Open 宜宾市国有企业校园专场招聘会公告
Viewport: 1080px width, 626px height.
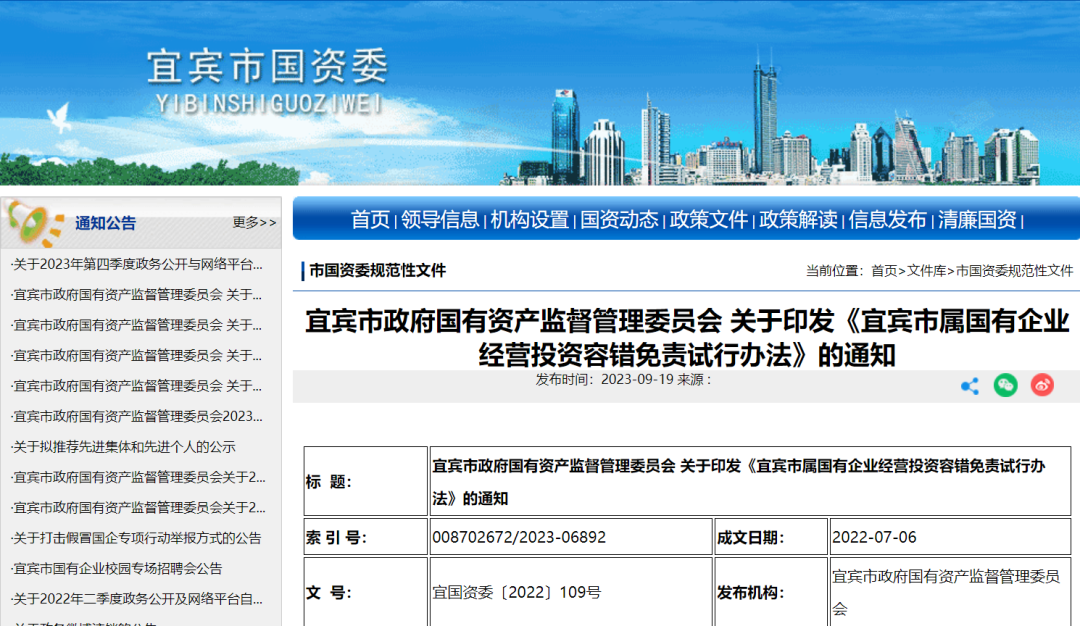pos(117,569)
